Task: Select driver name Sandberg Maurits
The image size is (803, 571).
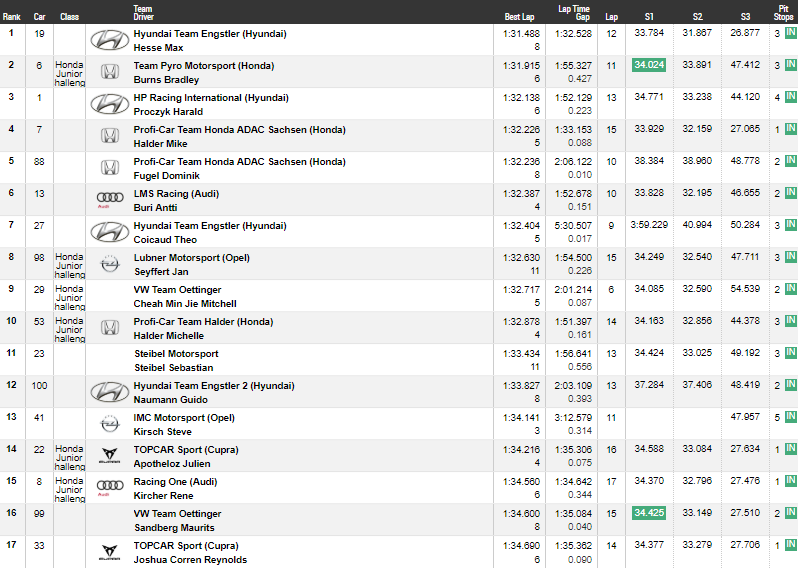Action: click(x=174, y=528)
